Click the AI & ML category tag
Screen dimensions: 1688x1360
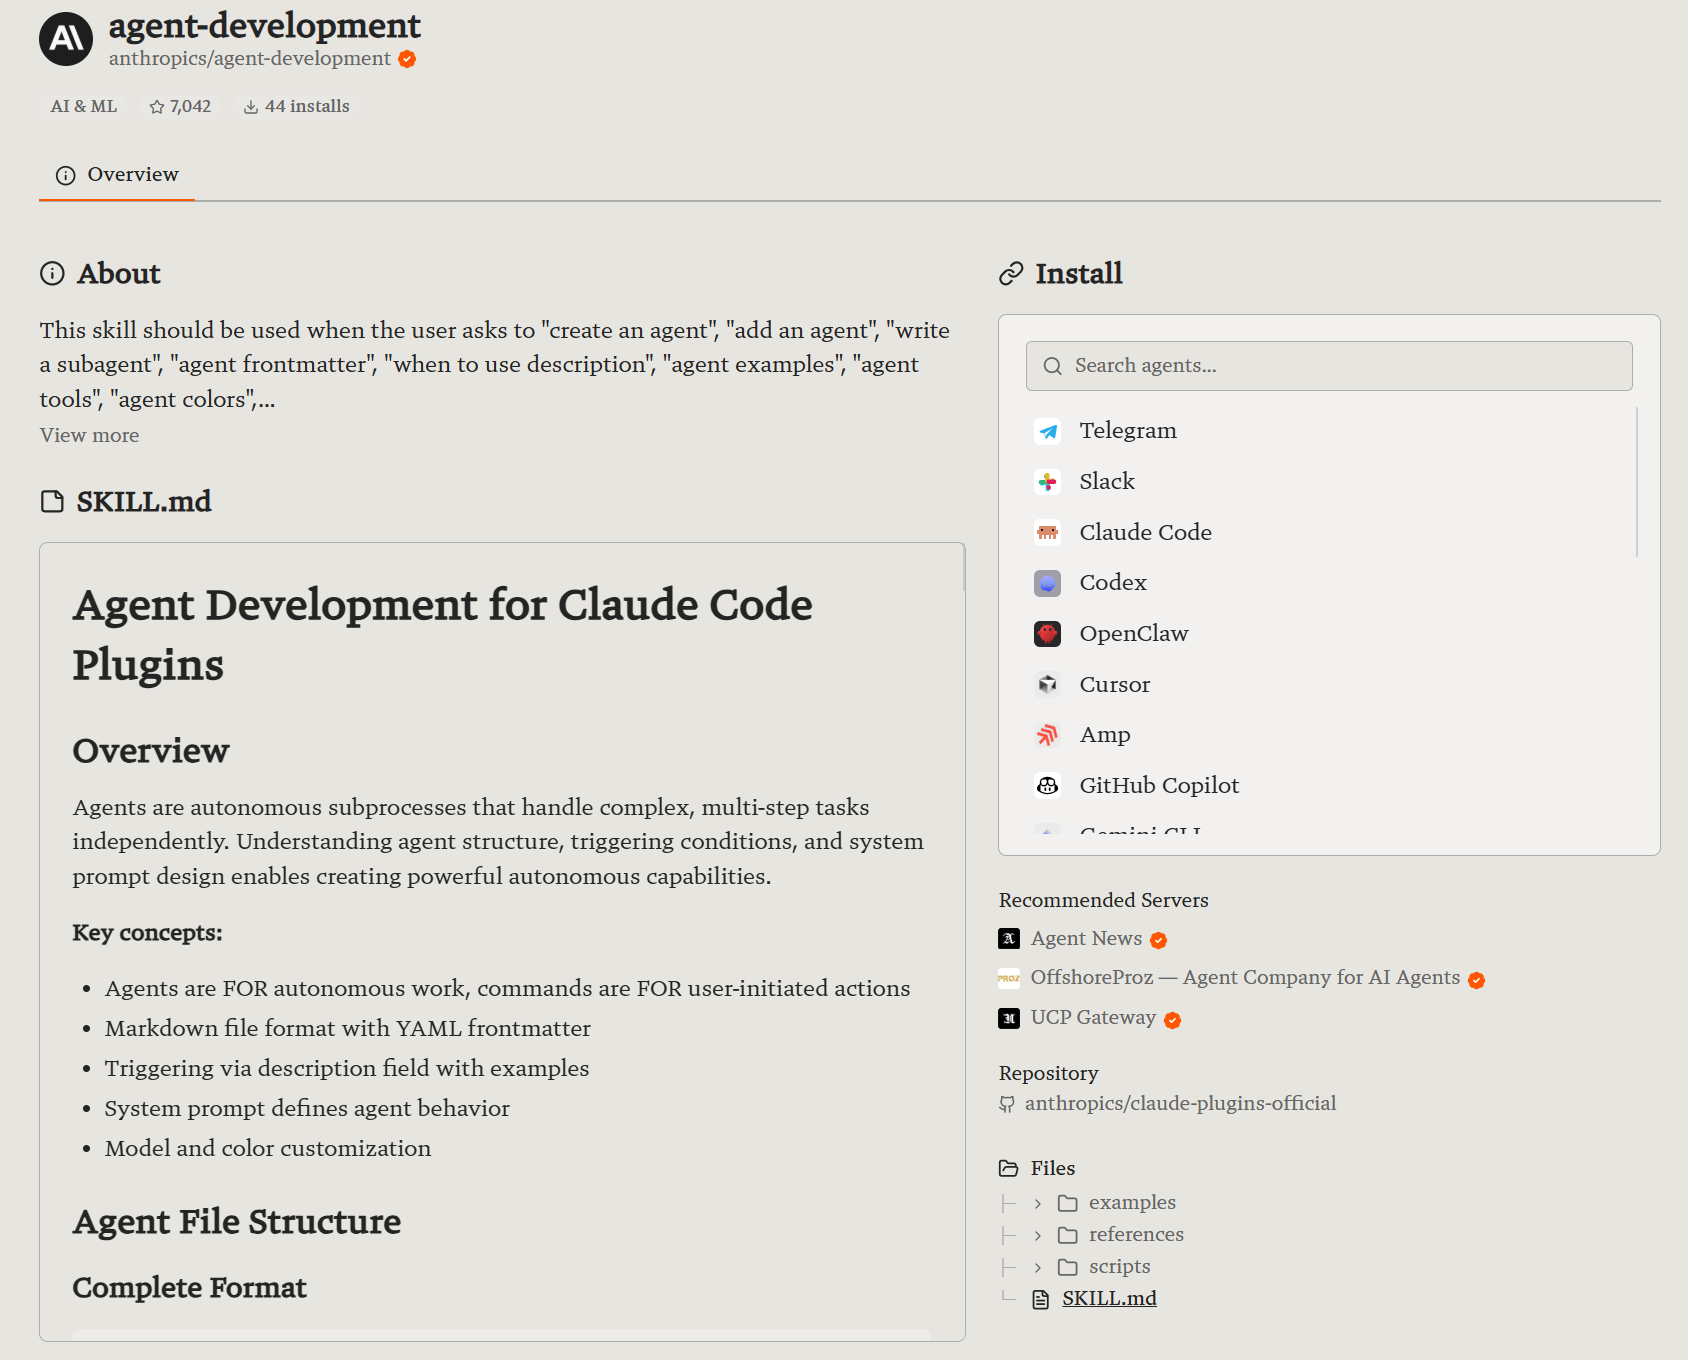click(x=84, y=106)
